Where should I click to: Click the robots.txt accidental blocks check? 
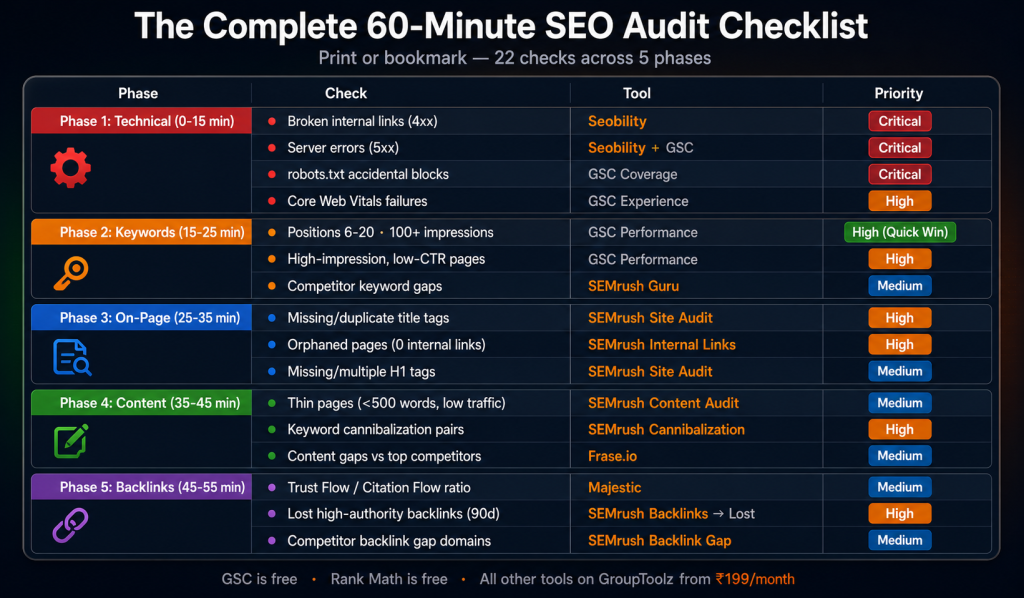click(x=368, y=174)
